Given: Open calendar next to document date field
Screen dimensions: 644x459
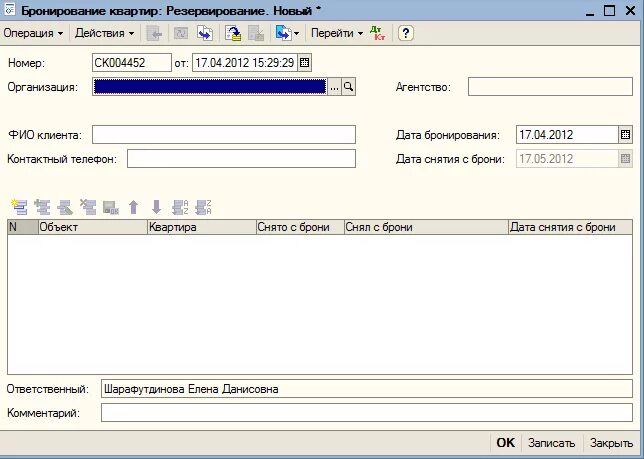Looking at the screenshot, I should (304, 63).
